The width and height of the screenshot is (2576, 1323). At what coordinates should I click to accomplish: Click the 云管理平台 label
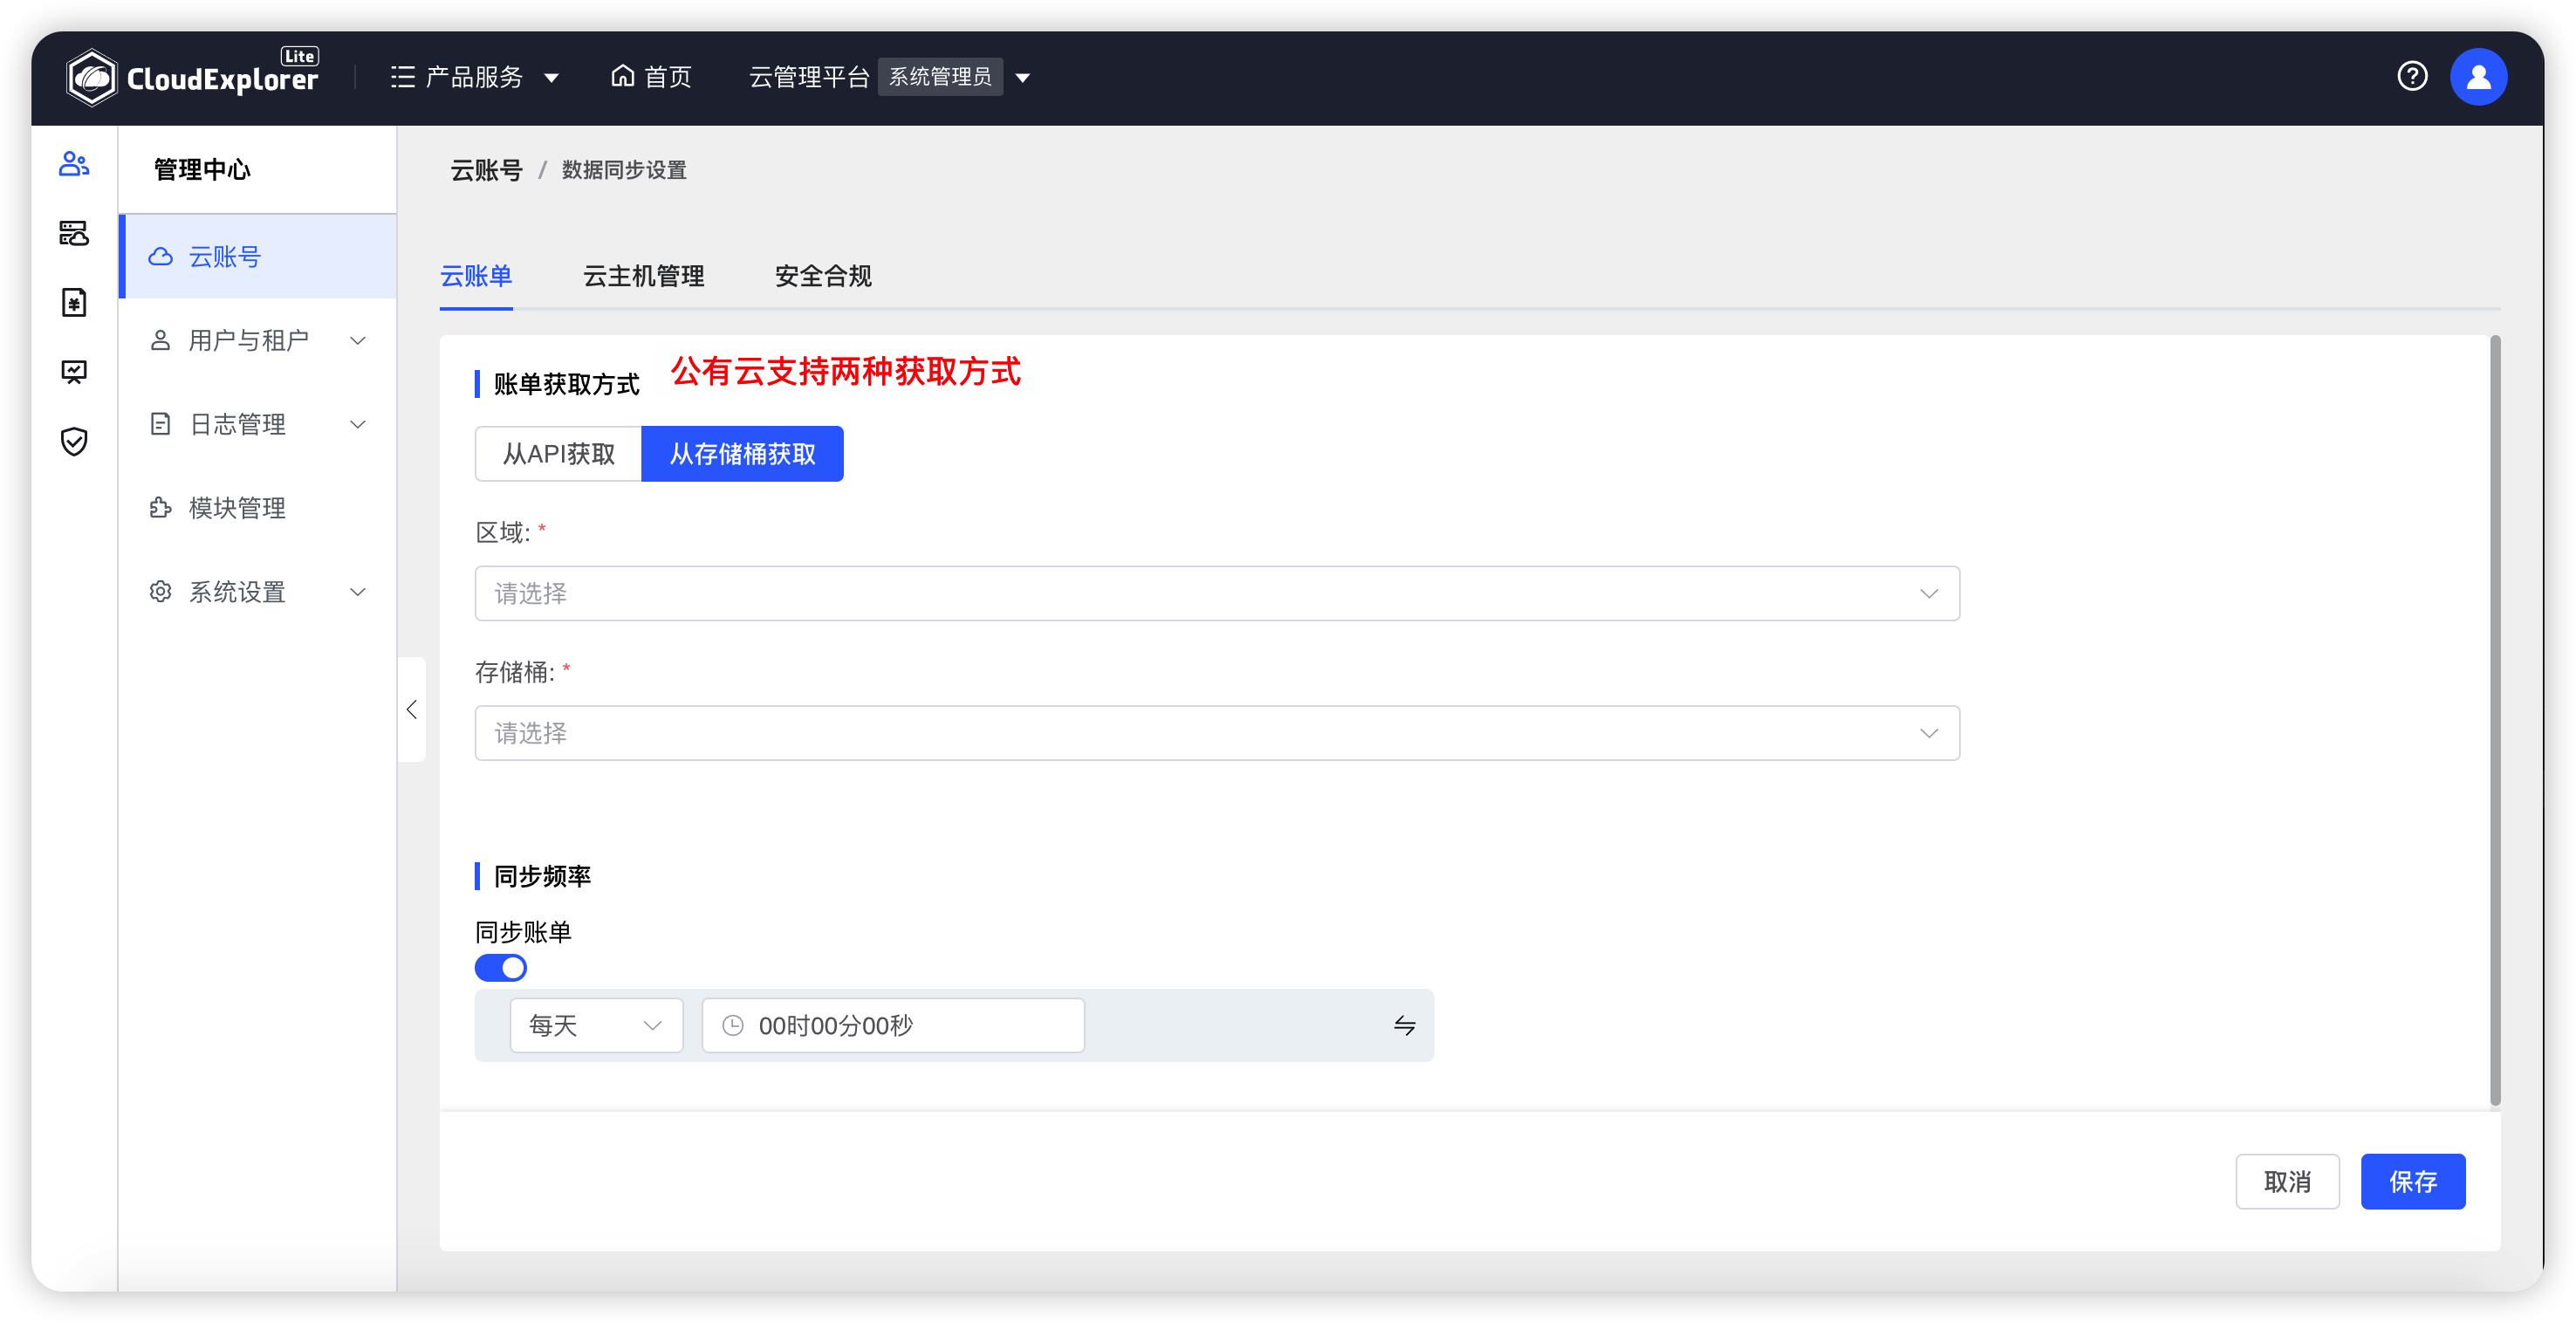click(809, 77)
